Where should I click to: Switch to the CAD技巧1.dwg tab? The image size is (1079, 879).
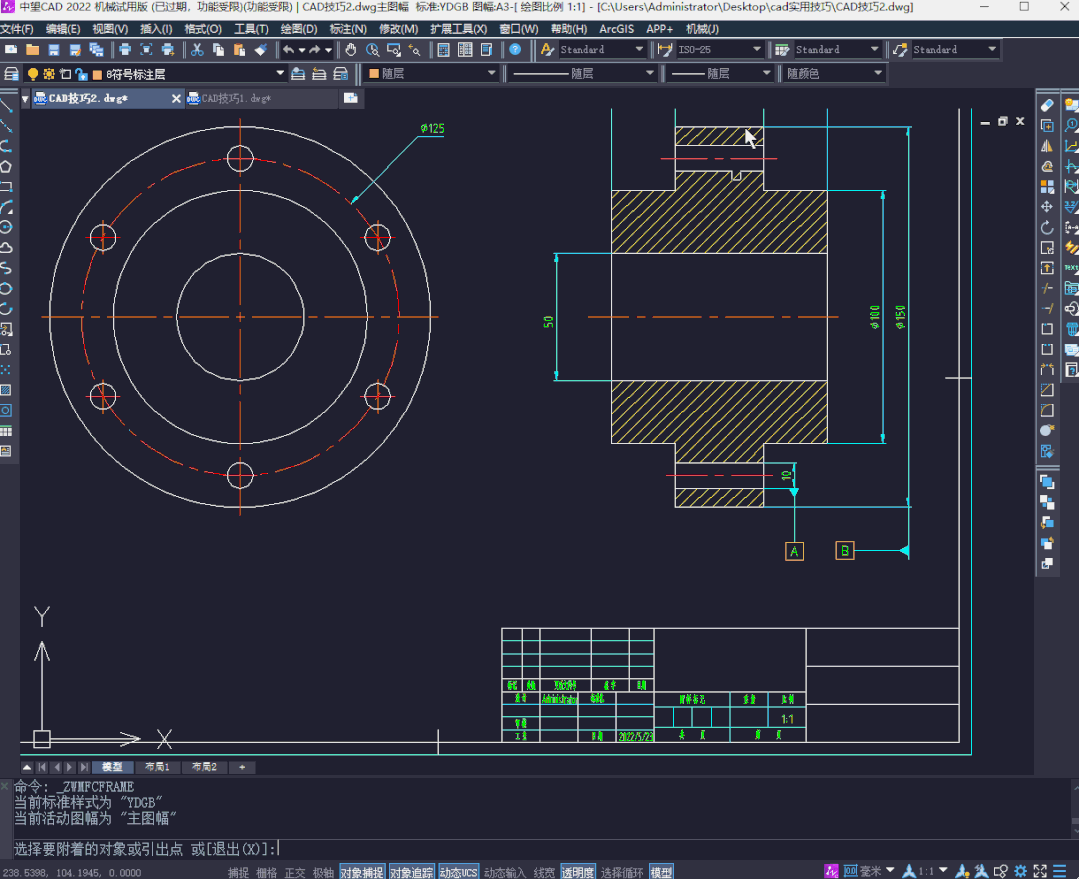(236, 98)
